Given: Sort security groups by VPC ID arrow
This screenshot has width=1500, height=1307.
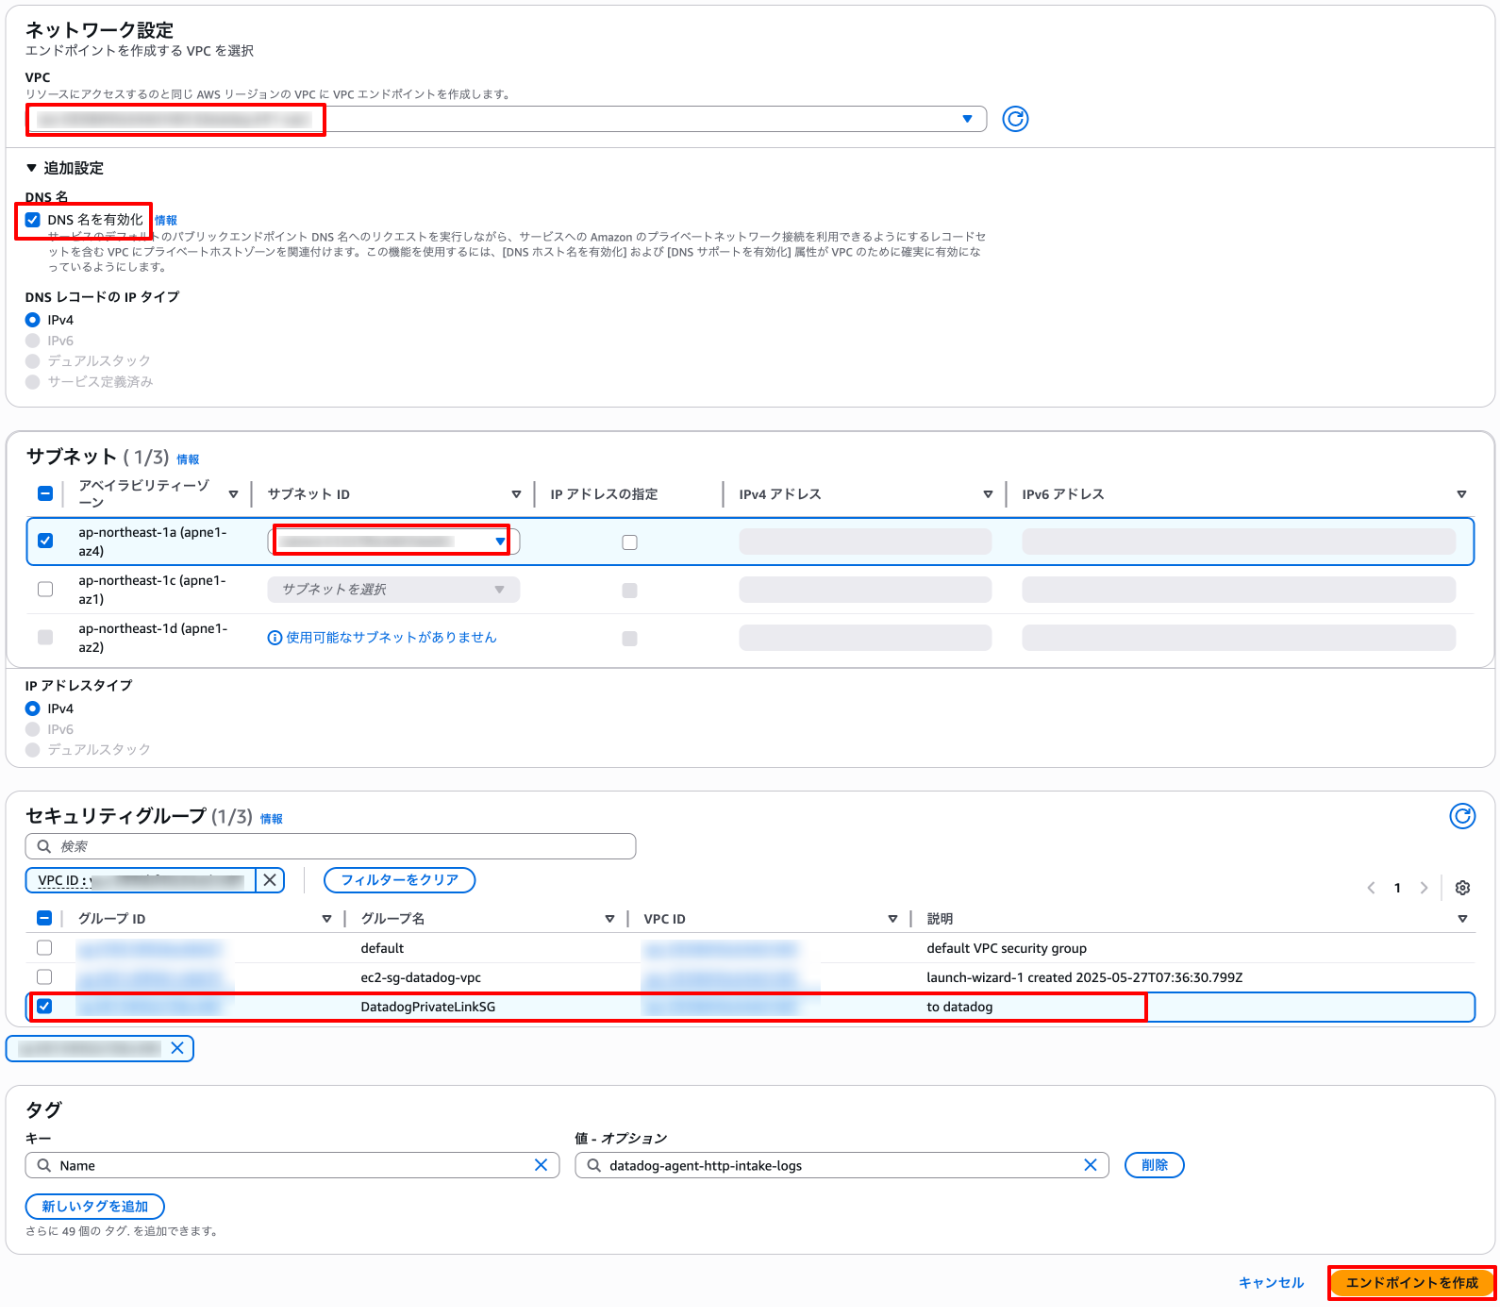Looking at the screenshot, I should [x=892, y=919].
